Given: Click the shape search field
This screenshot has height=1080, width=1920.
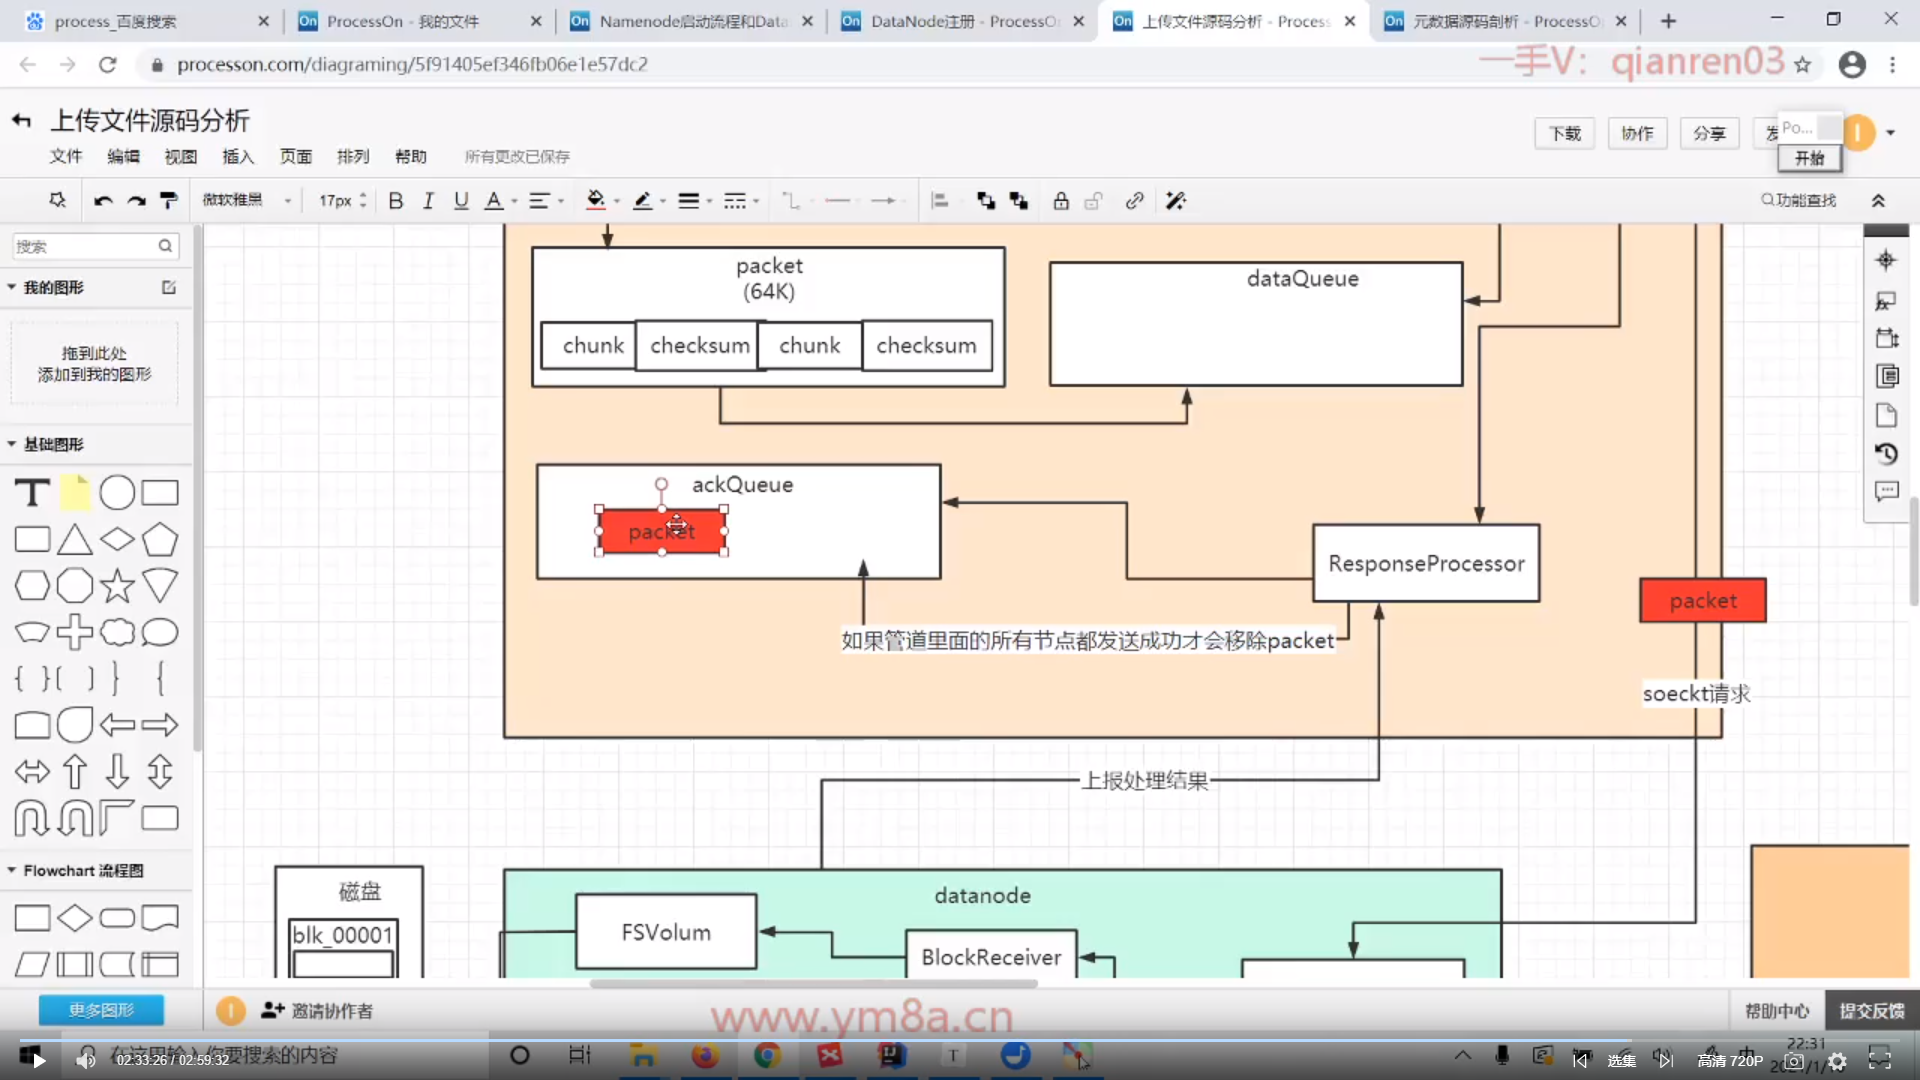Looking at the screenshot, I should (x=95, y=246).
